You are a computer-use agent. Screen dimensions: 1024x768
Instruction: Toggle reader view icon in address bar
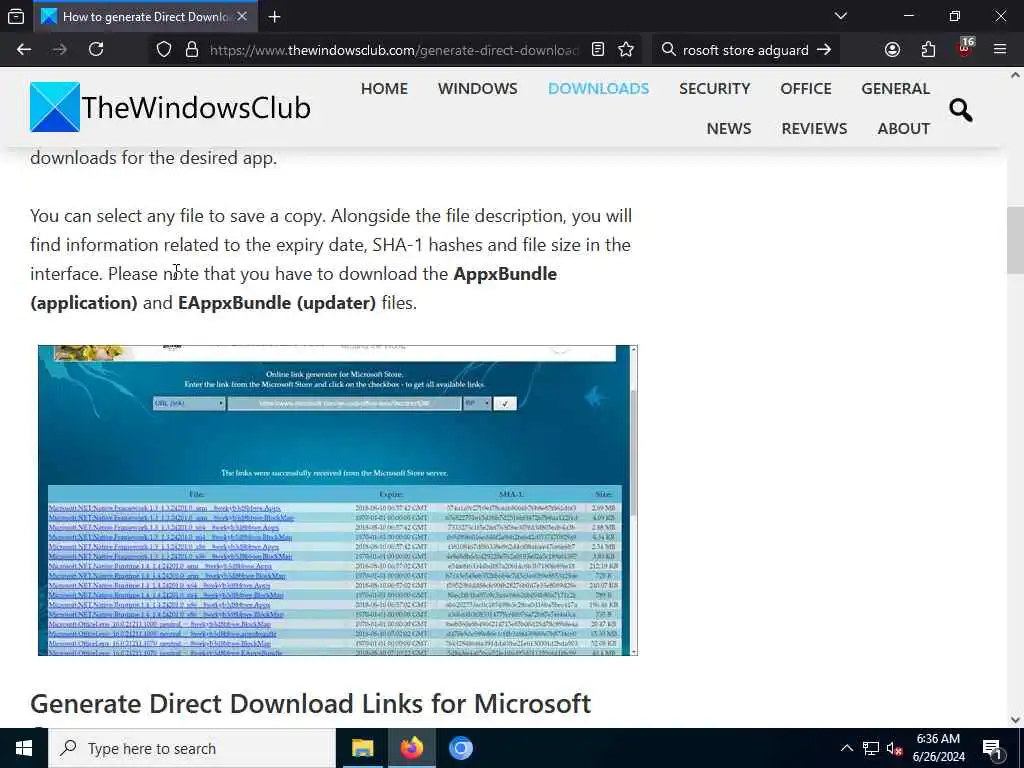point(598,50)
